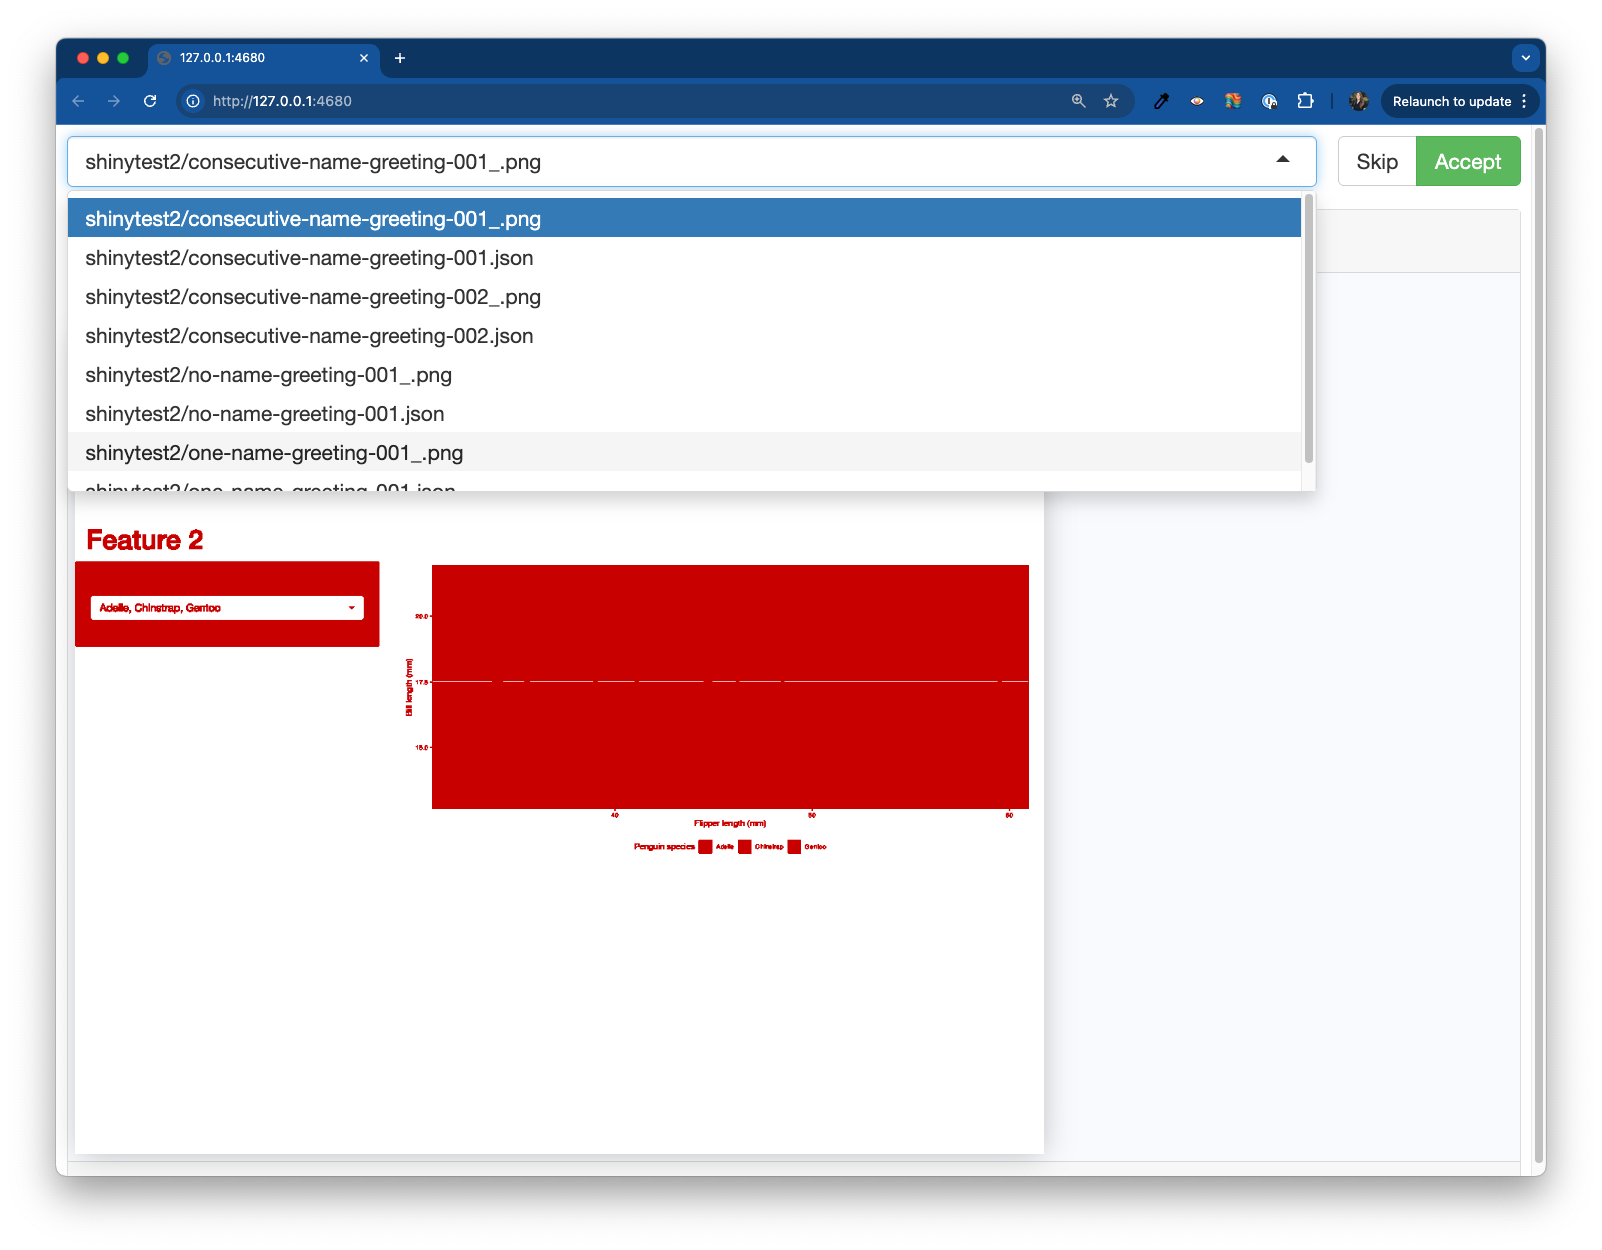The width and height of the screenshot is (1602, 1250).
Task: Click the eye extension icon in toolbar
Action: tap(1197, 101)
